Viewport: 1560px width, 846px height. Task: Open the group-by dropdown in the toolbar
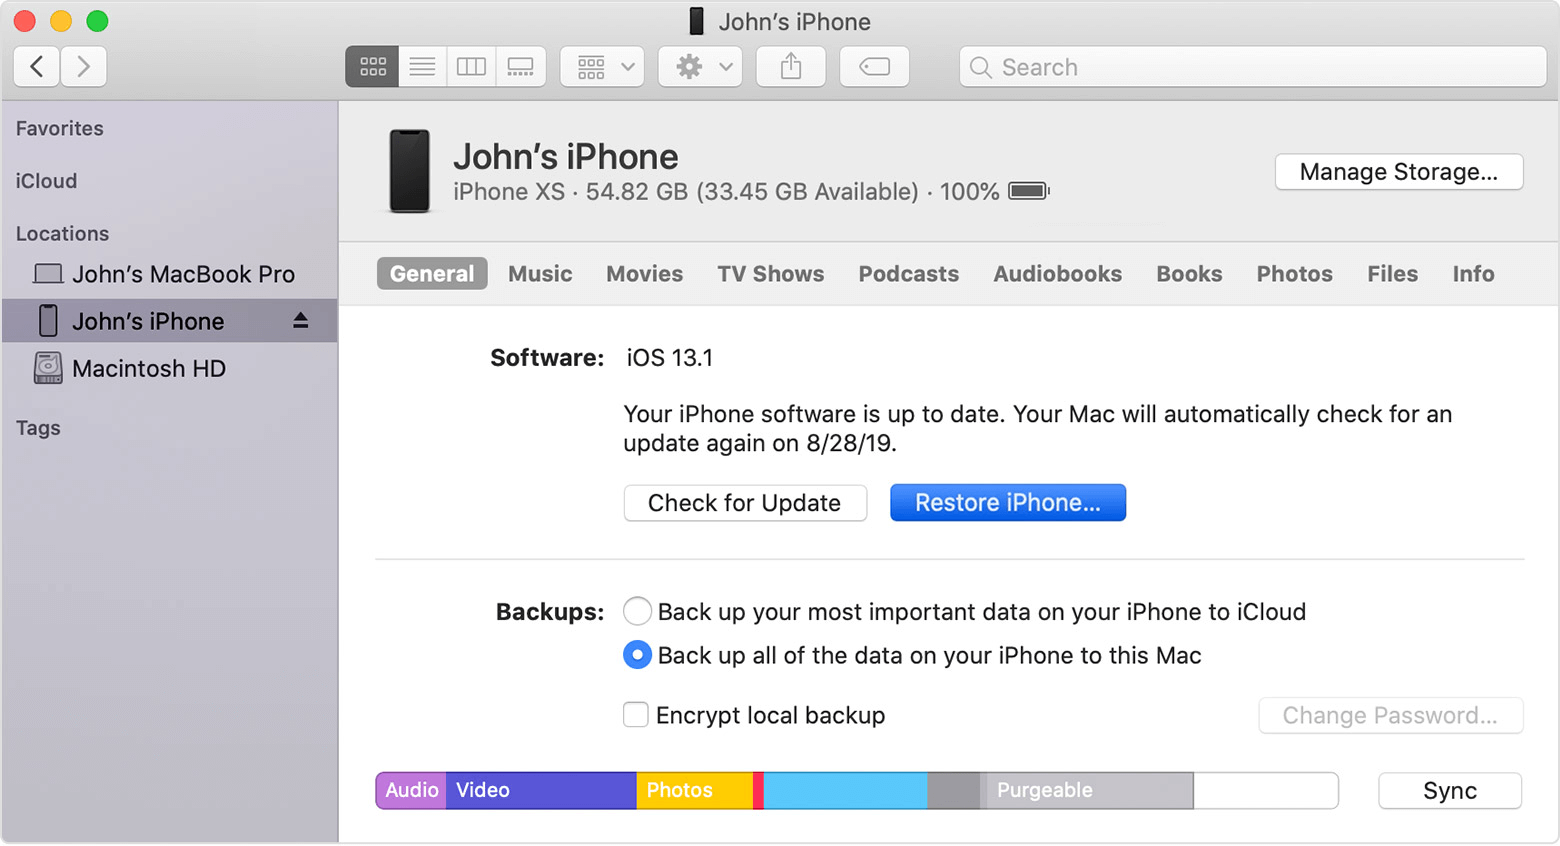coord(601,66)
